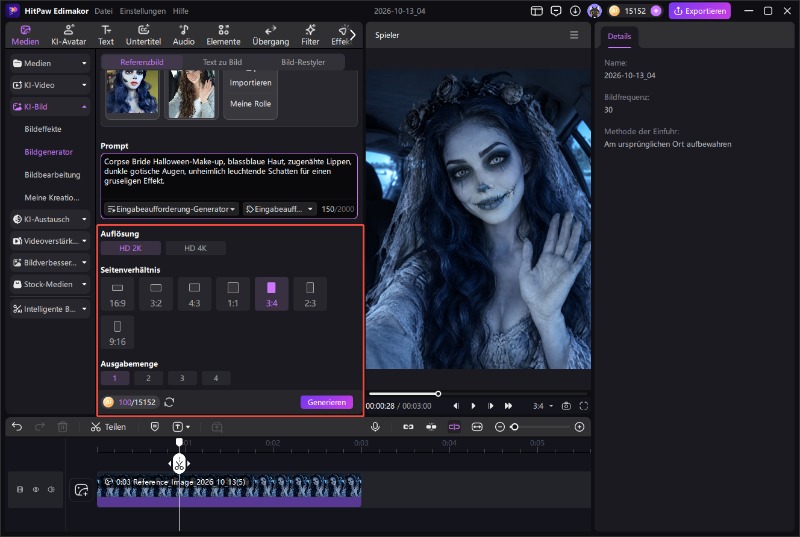Open the download icon in title bar
The height and width of the screenshot is (537, 800).
(575, 11)
